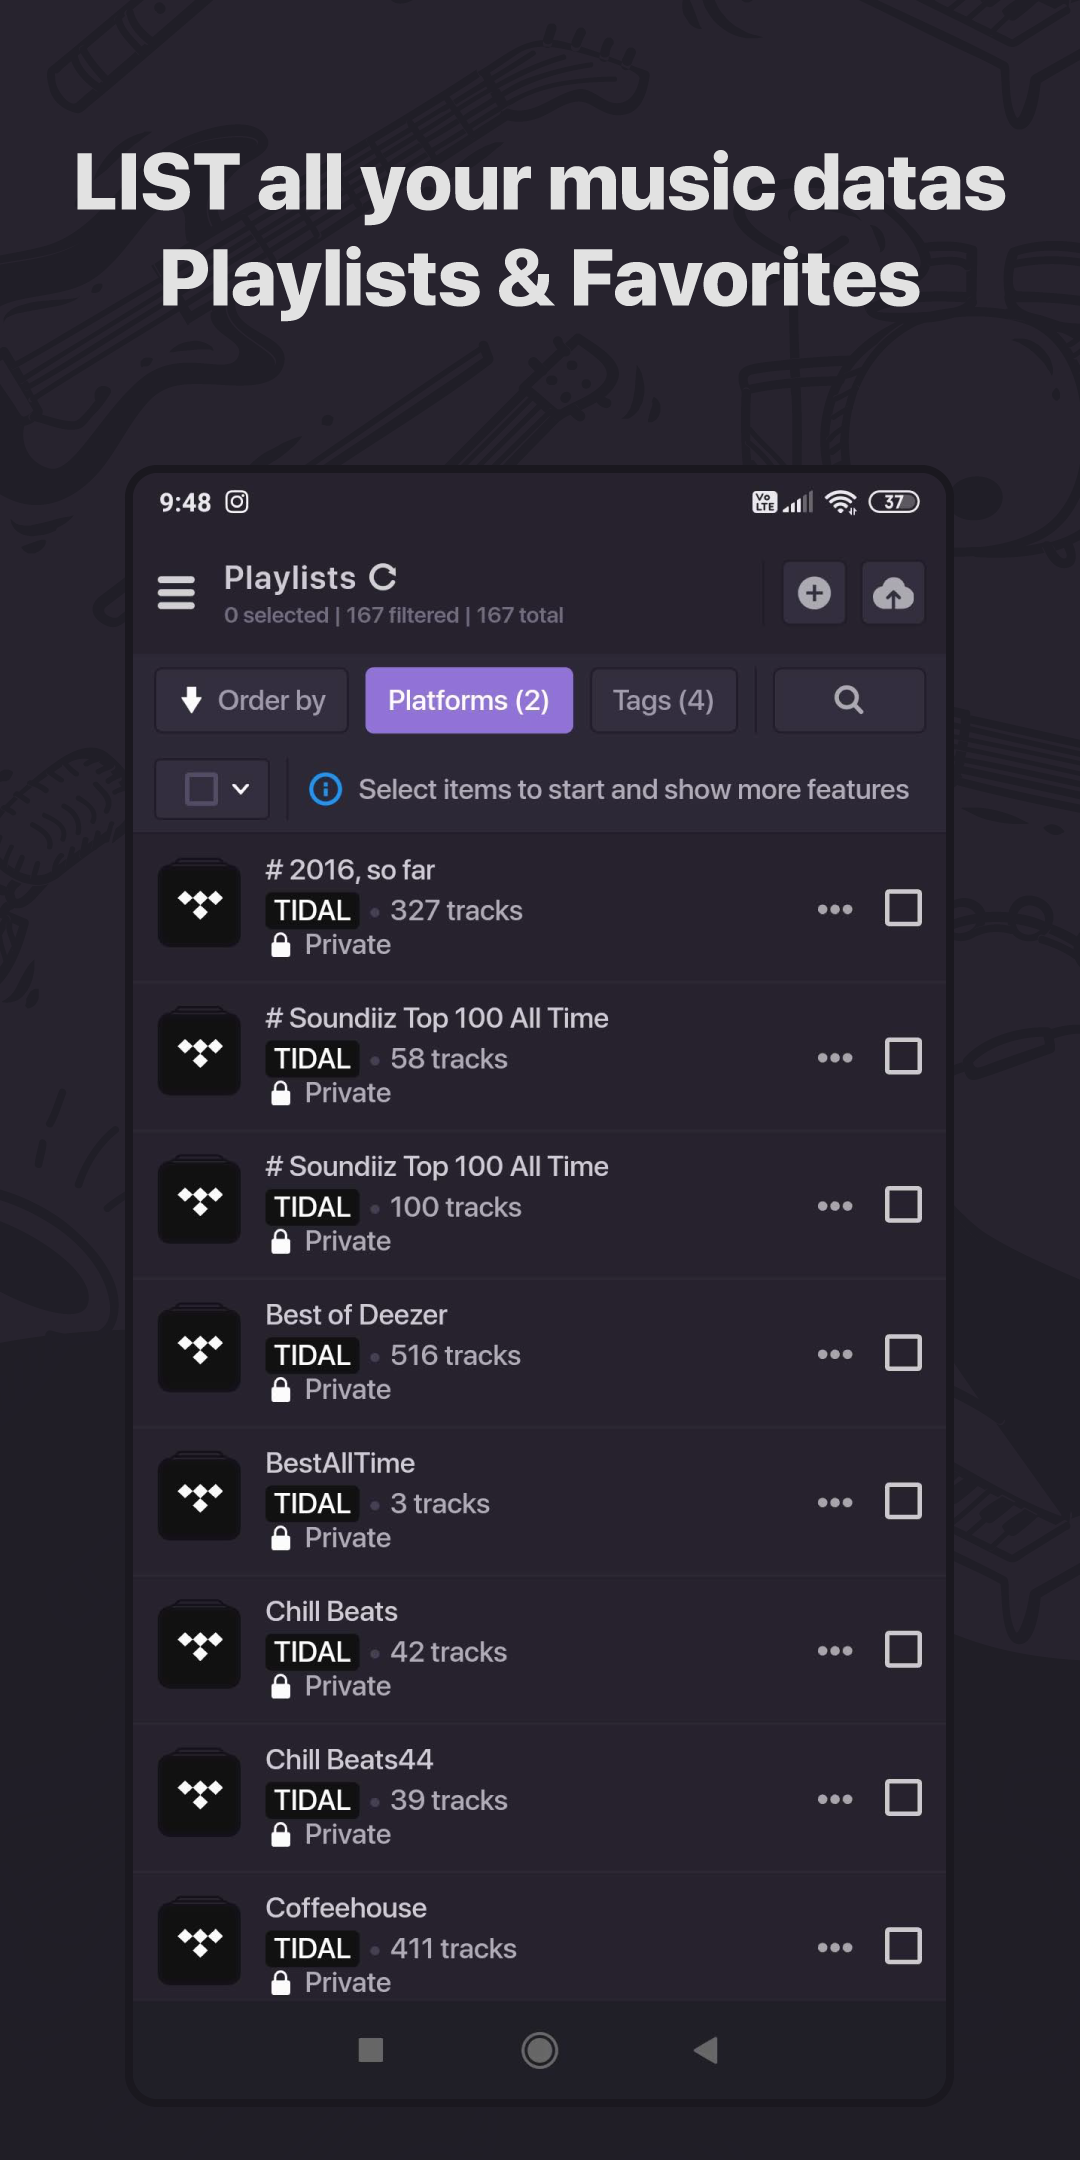Click the add new playlist plus icon
Image resolution: width=1080 pixels, height=2160 pixels.
point(814,592)
